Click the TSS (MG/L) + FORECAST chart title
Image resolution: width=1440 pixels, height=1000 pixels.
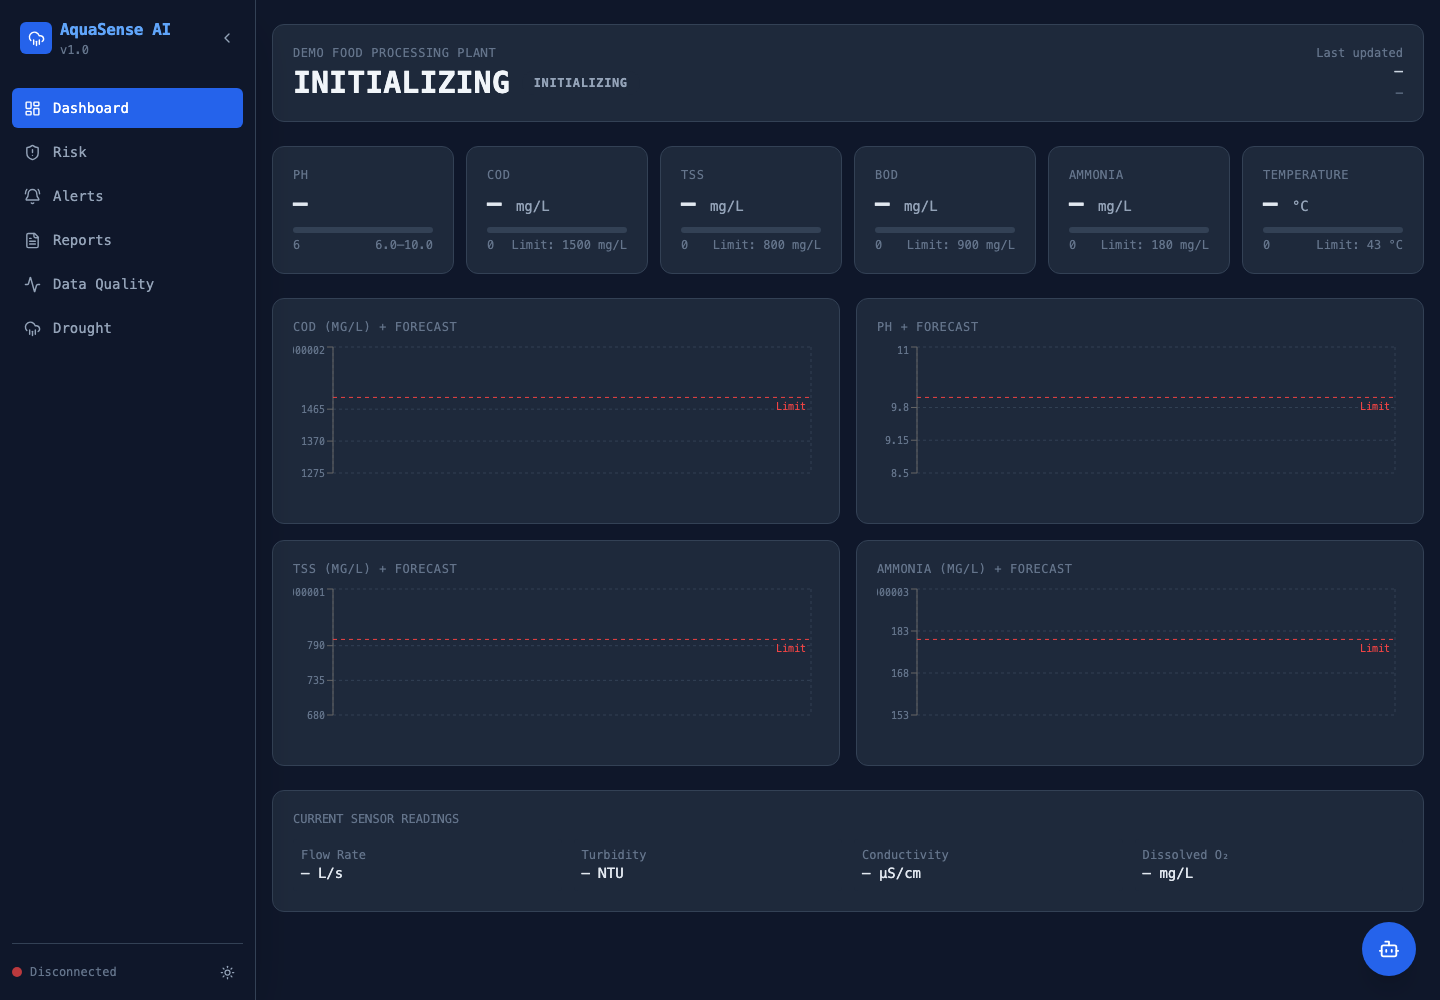375,569
